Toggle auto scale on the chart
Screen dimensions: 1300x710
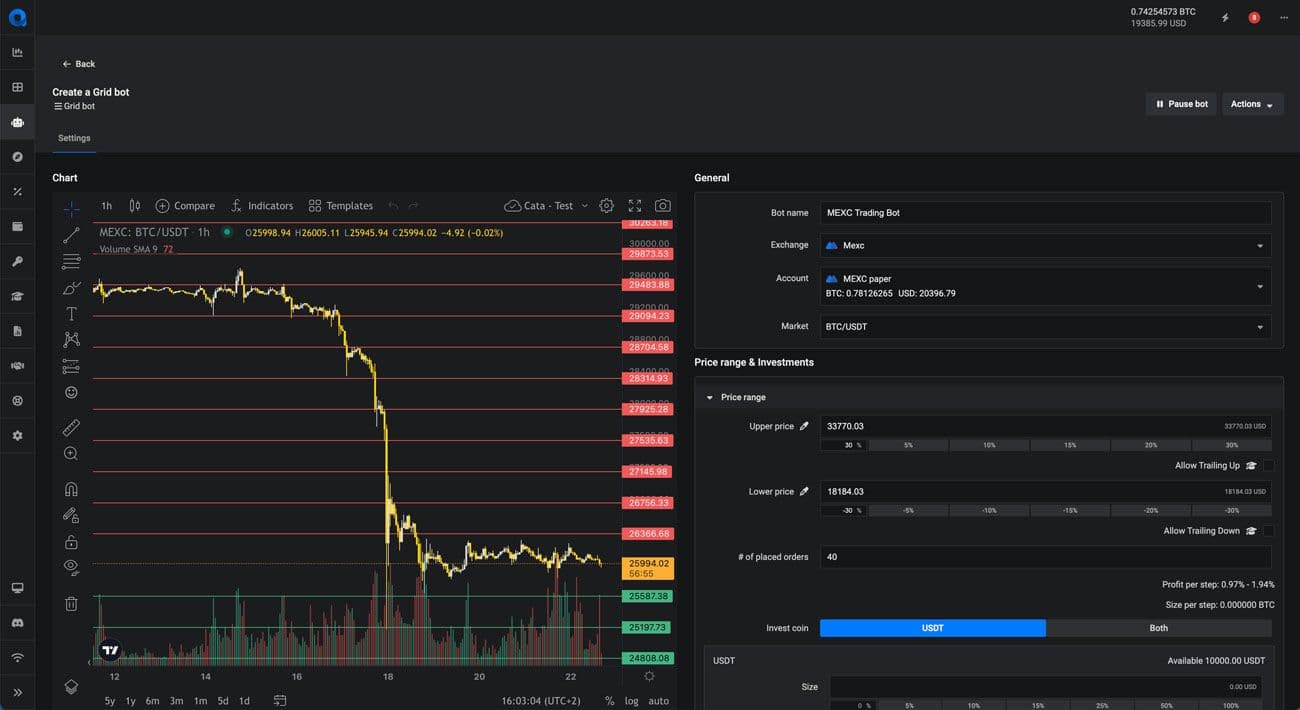[659, 701]
